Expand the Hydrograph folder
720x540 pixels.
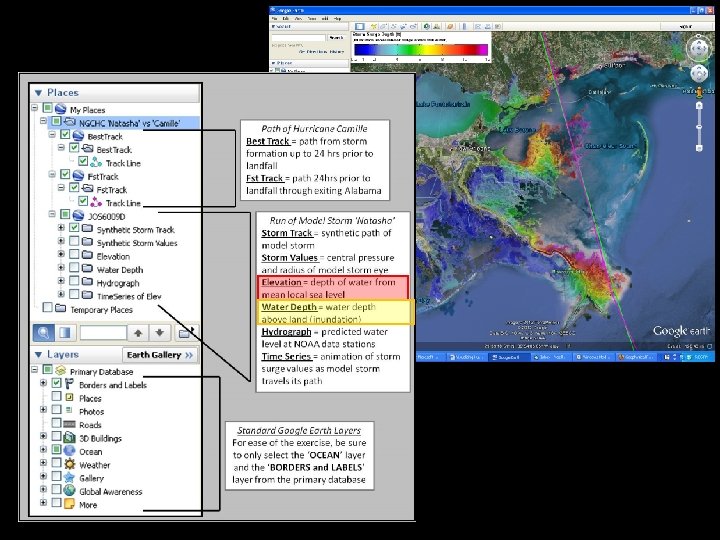(61, 281)
